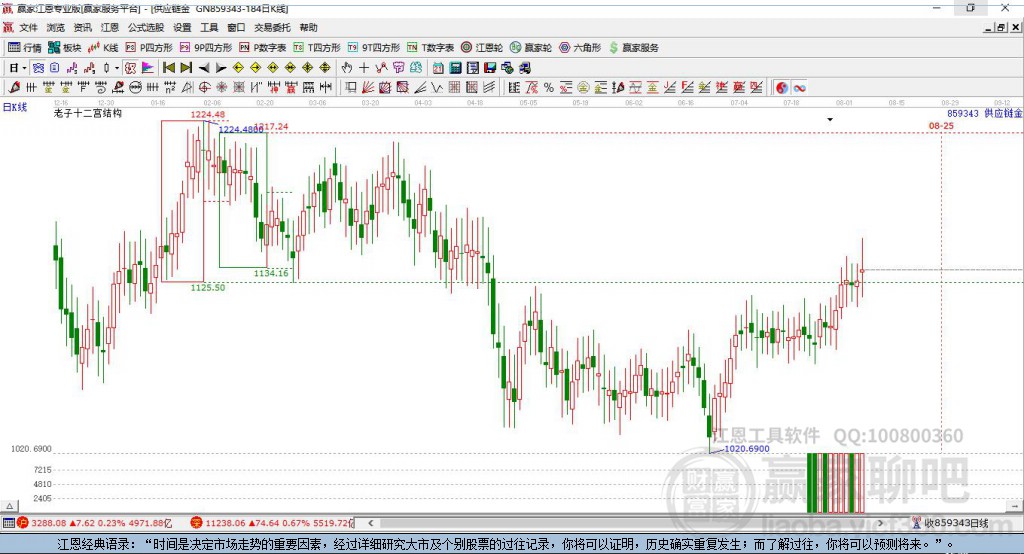Click the P四方形 toolbar button
The width and height of the screenshot is (1024, 554).
(x=149, y=48)
